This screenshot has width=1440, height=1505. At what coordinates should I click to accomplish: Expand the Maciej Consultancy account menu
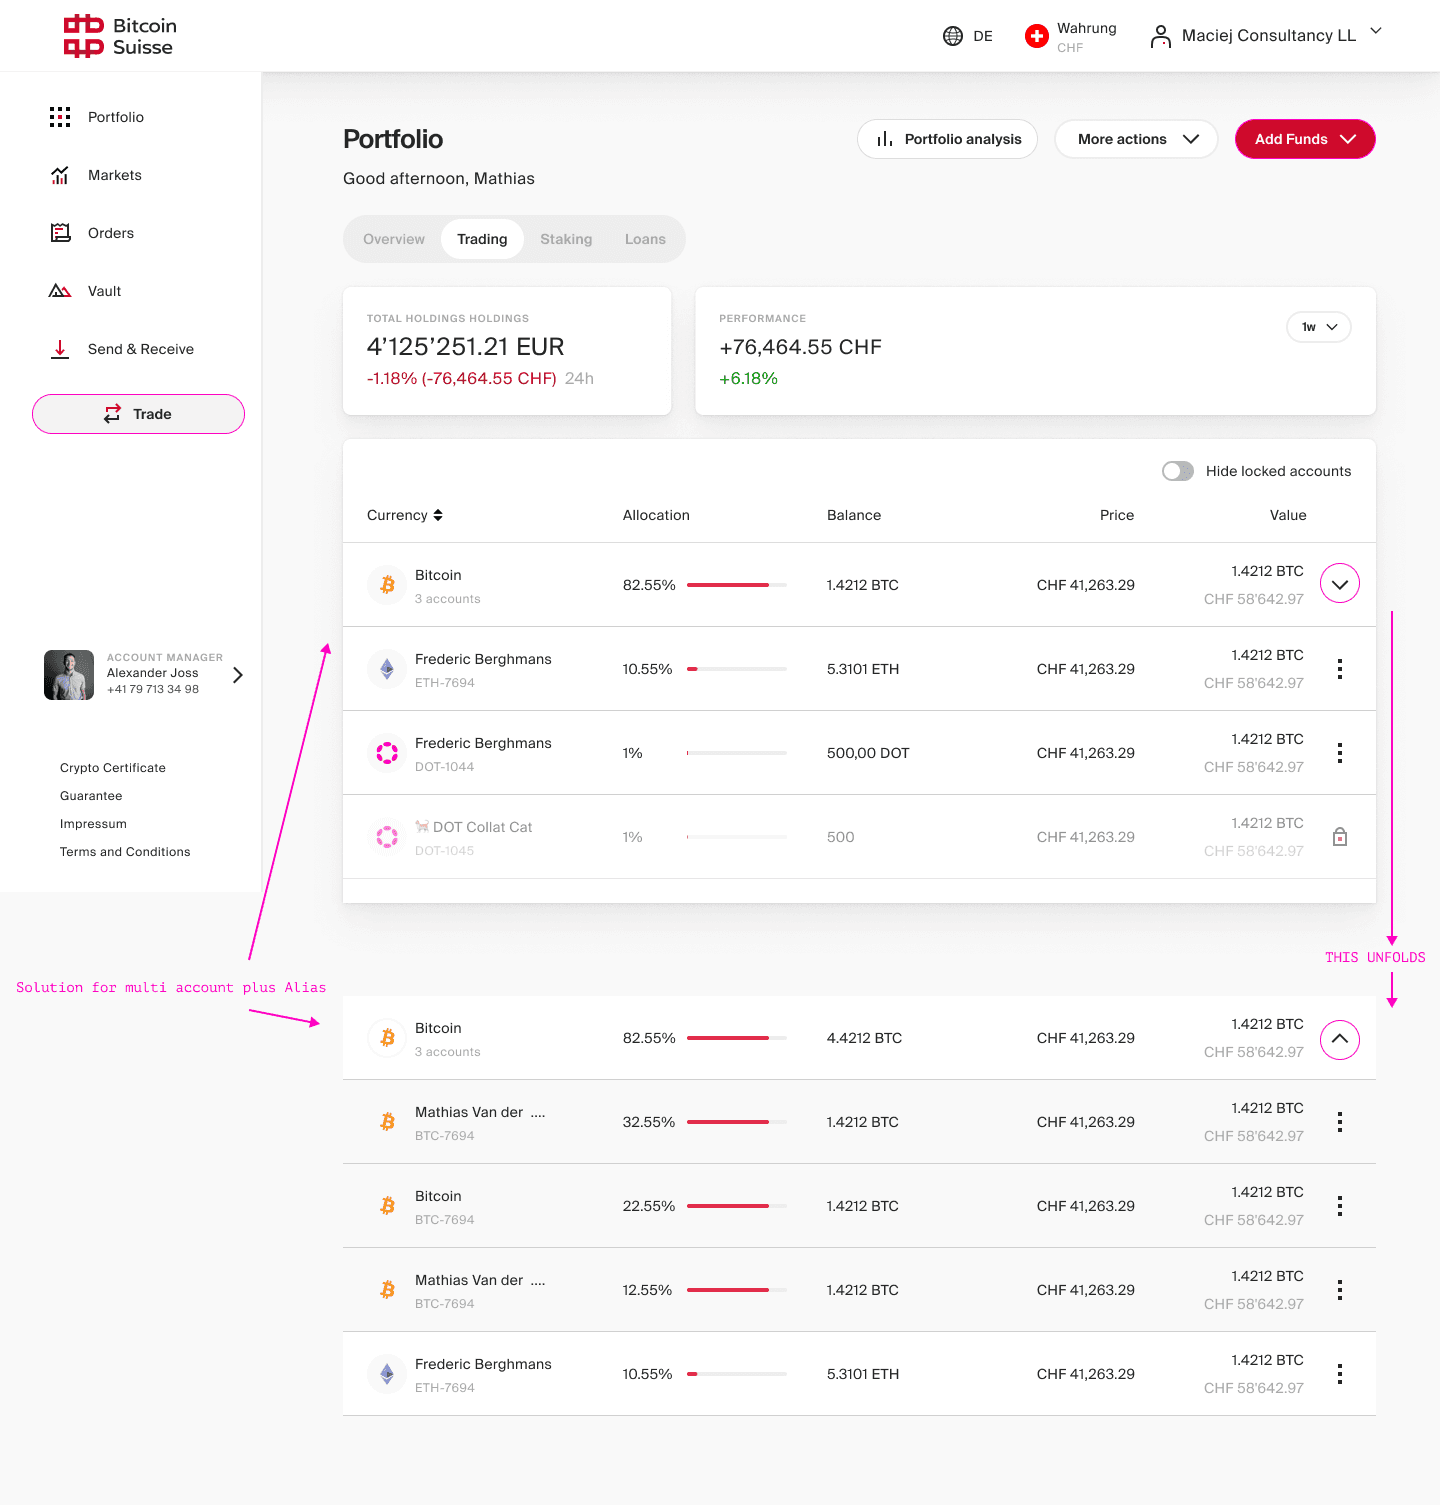(x=1376, y=31)
